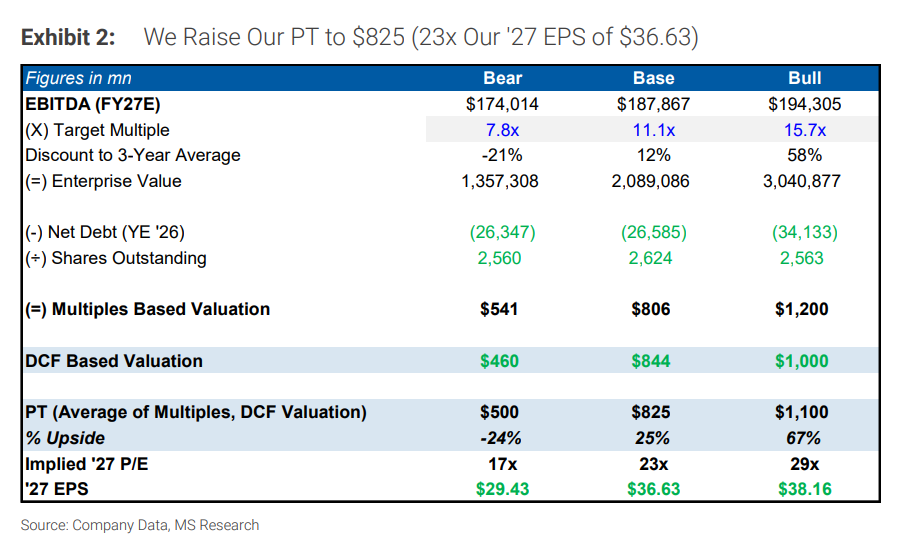This screenshot has height=542, width=902.
Task: Click the Bull target multiple 15.7x
Action: tap(804, 130)
